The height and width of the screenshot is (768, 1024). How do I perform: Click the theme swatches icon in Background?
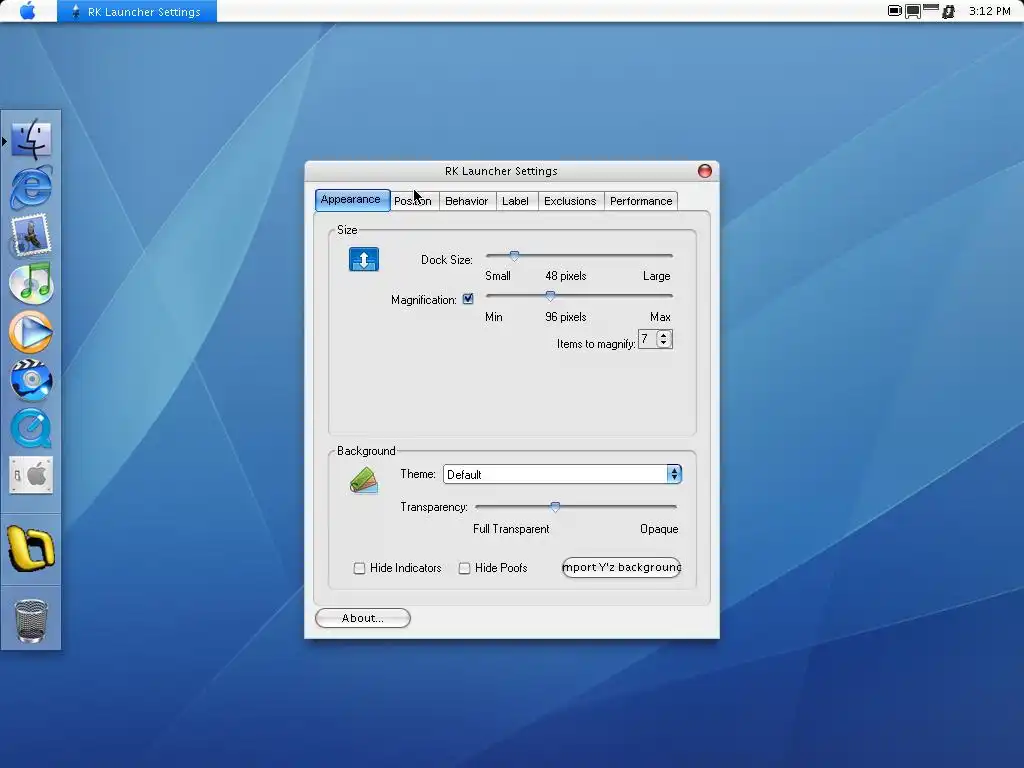[x=364, y=481]
